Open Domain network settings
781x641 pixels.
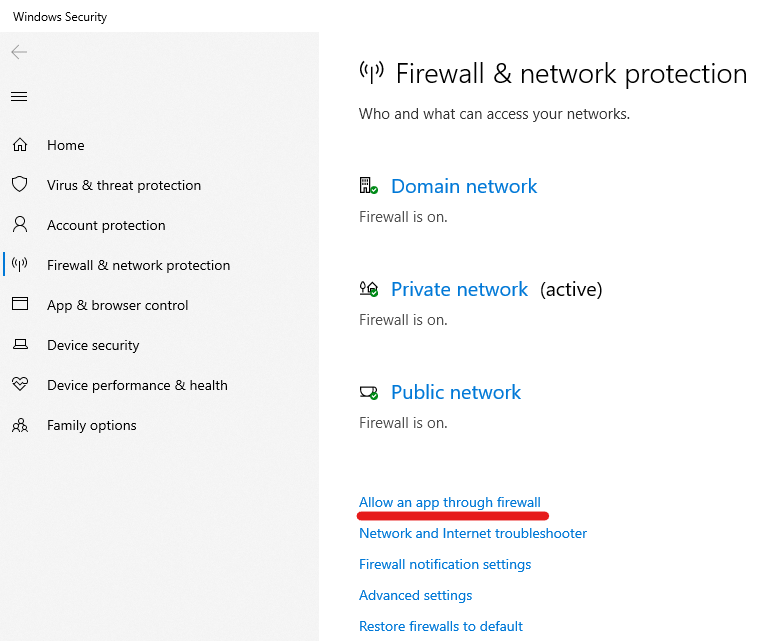click(x=464, y=186)
